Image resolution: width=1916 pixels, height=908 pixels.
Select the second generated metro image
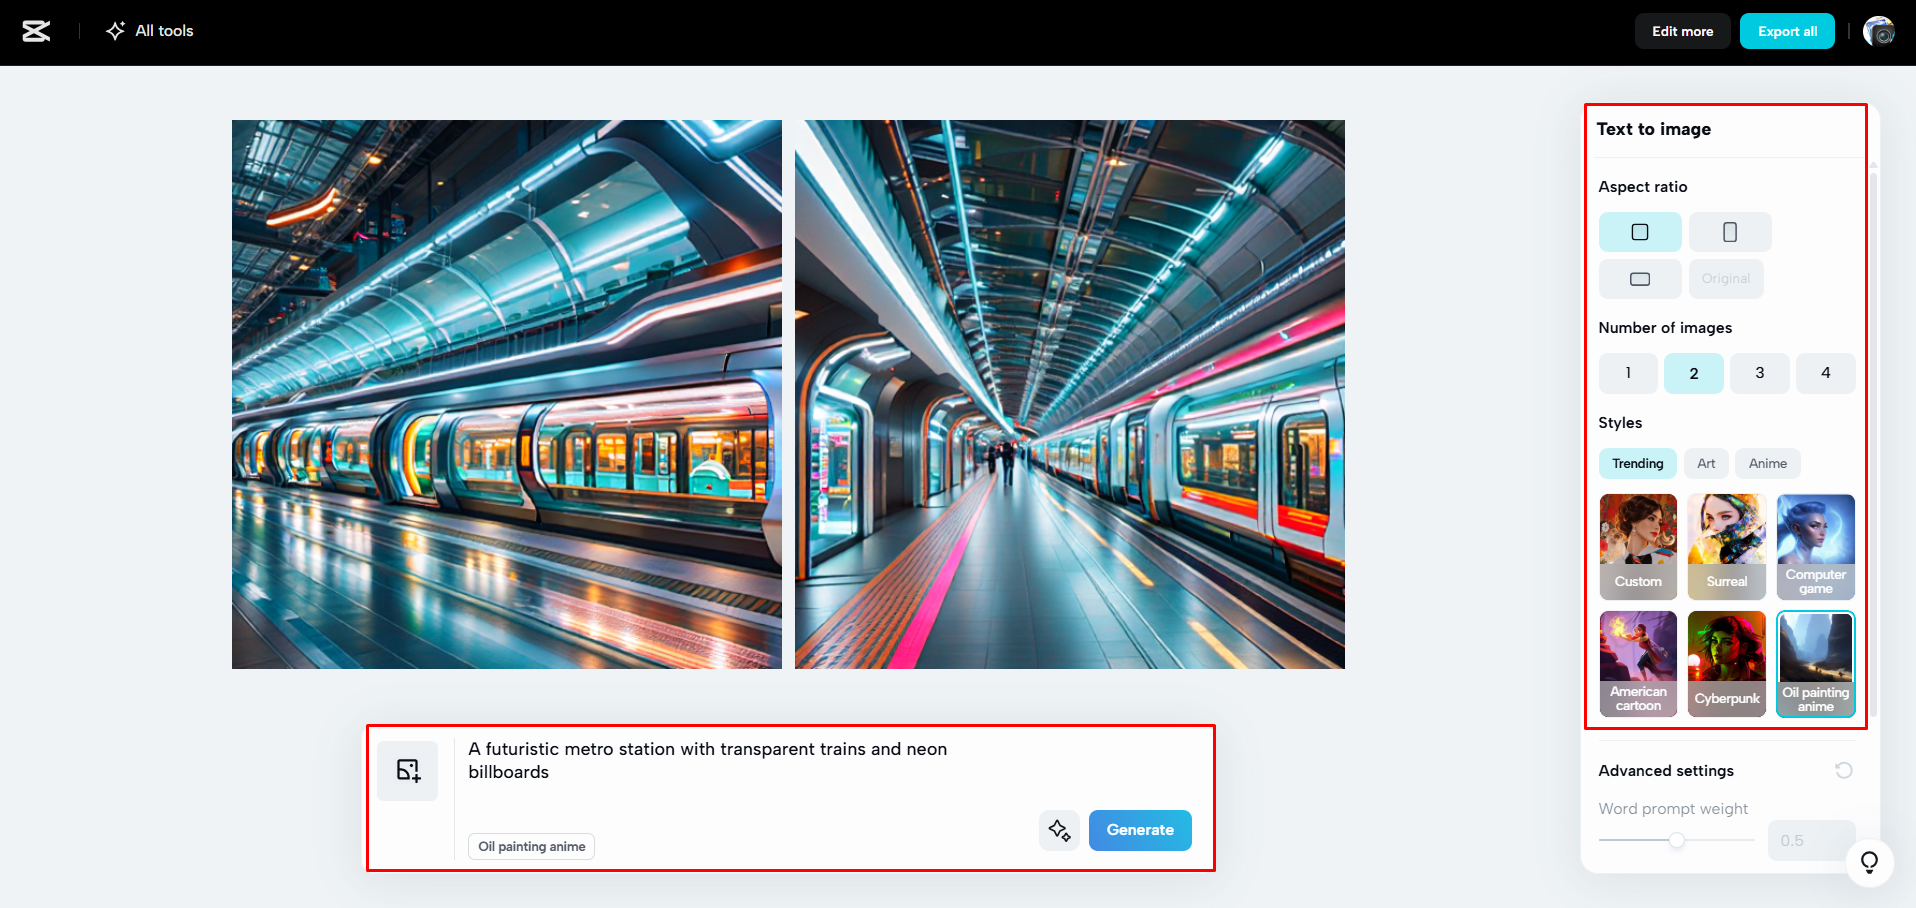click(x=1070, y=395)
